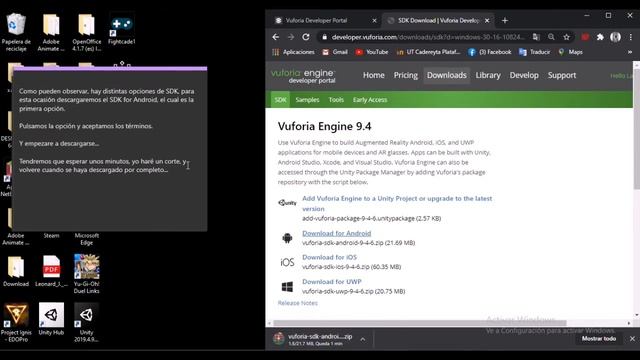This screenshot has height=360, width=640.
Task: Click the Windows logo beside UWP download
Action: point(287,287)
